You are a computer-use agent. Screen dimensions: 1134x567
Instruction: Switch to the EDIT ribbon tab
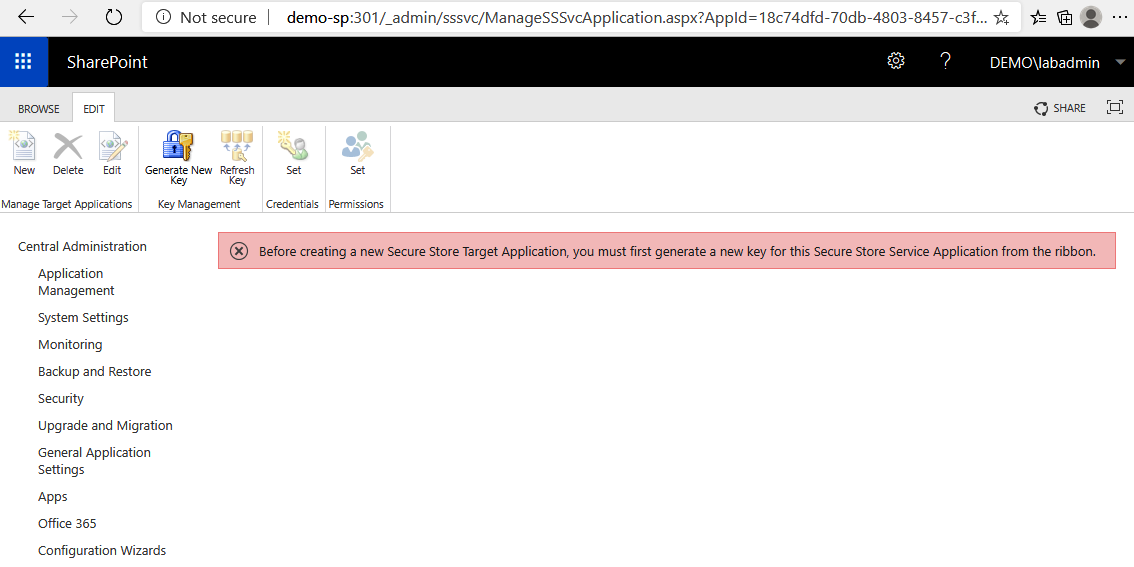(93, 108)
